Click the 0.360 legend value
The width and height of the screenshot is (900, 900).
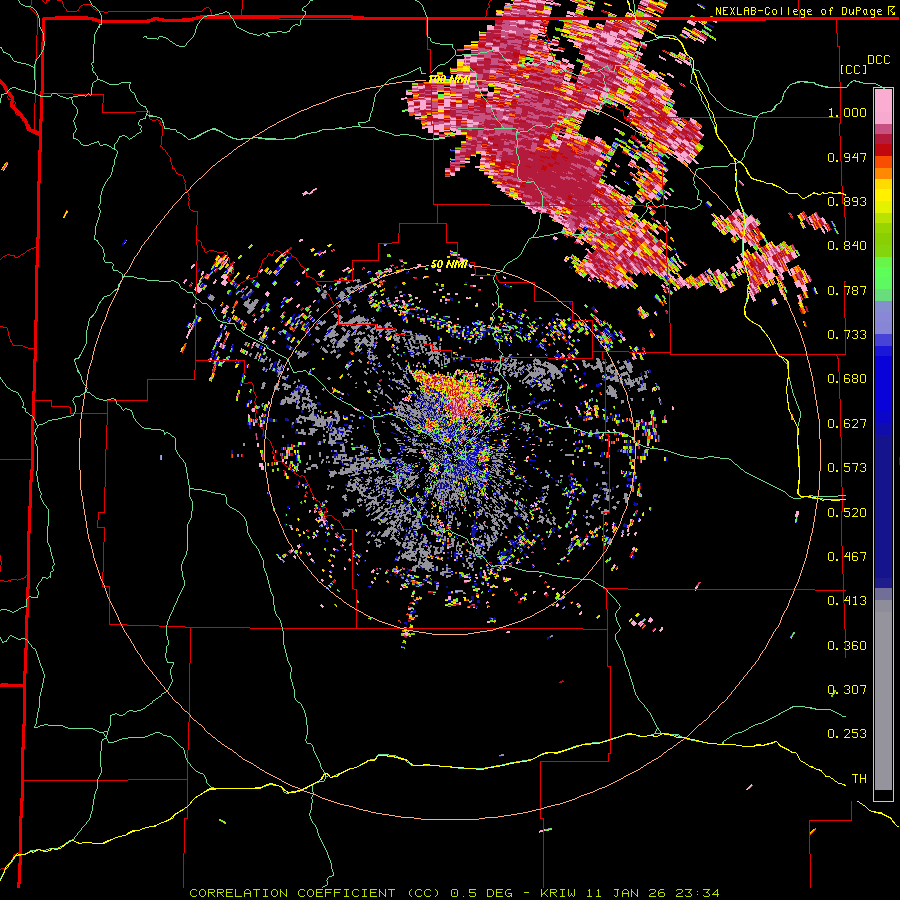click(x=847, y=646)
